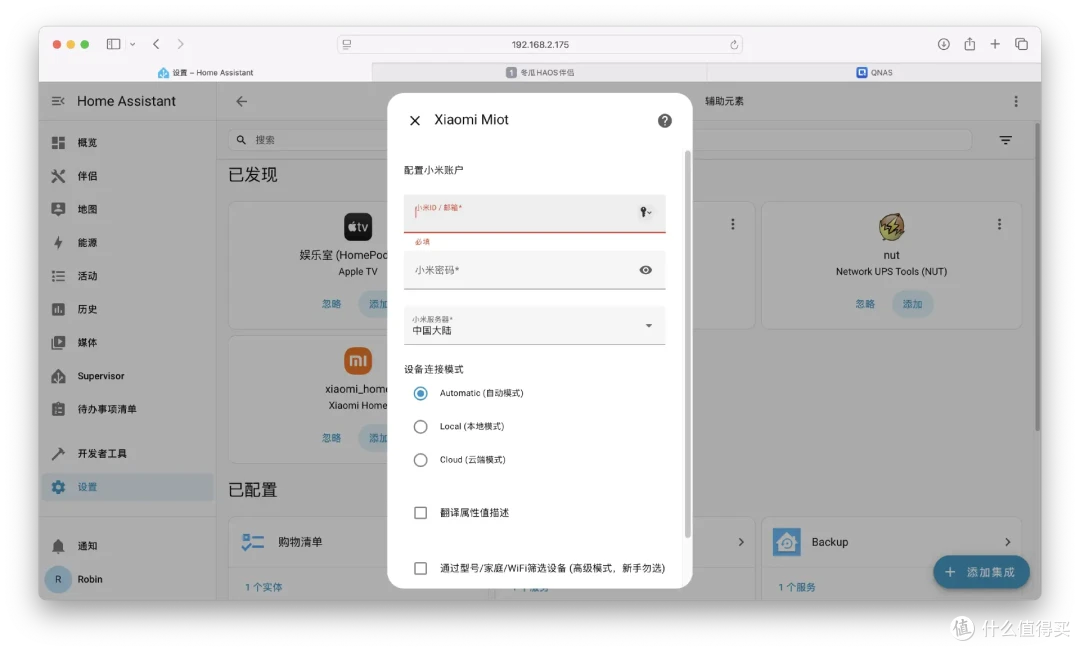The width and height of the screenshot is (1080, 651).
Task: Expand the card chevron left of Backup
Action: (x=741, y=542)
